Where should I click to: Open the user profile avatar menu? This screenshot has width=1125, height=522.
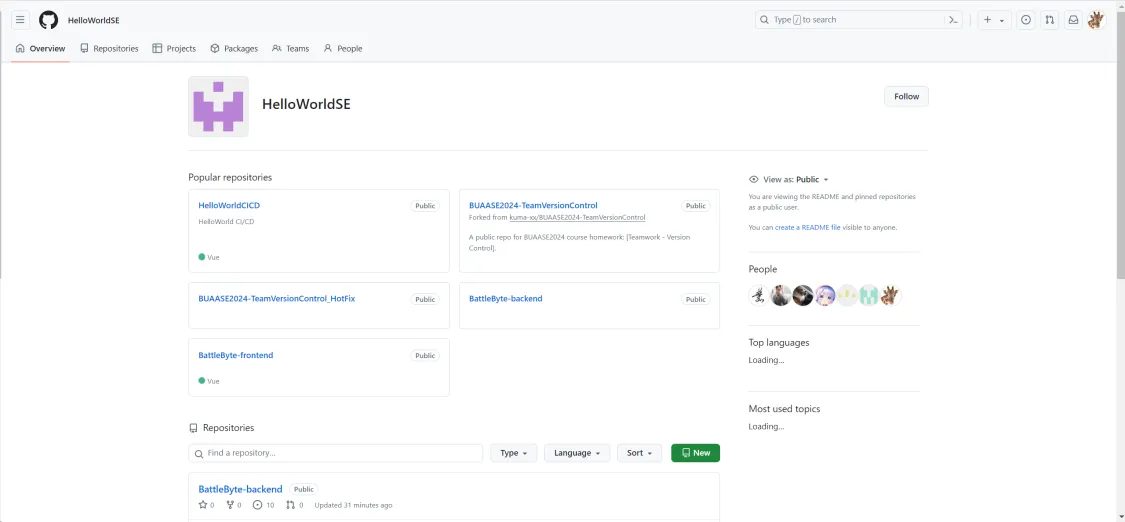[1096, 20]
